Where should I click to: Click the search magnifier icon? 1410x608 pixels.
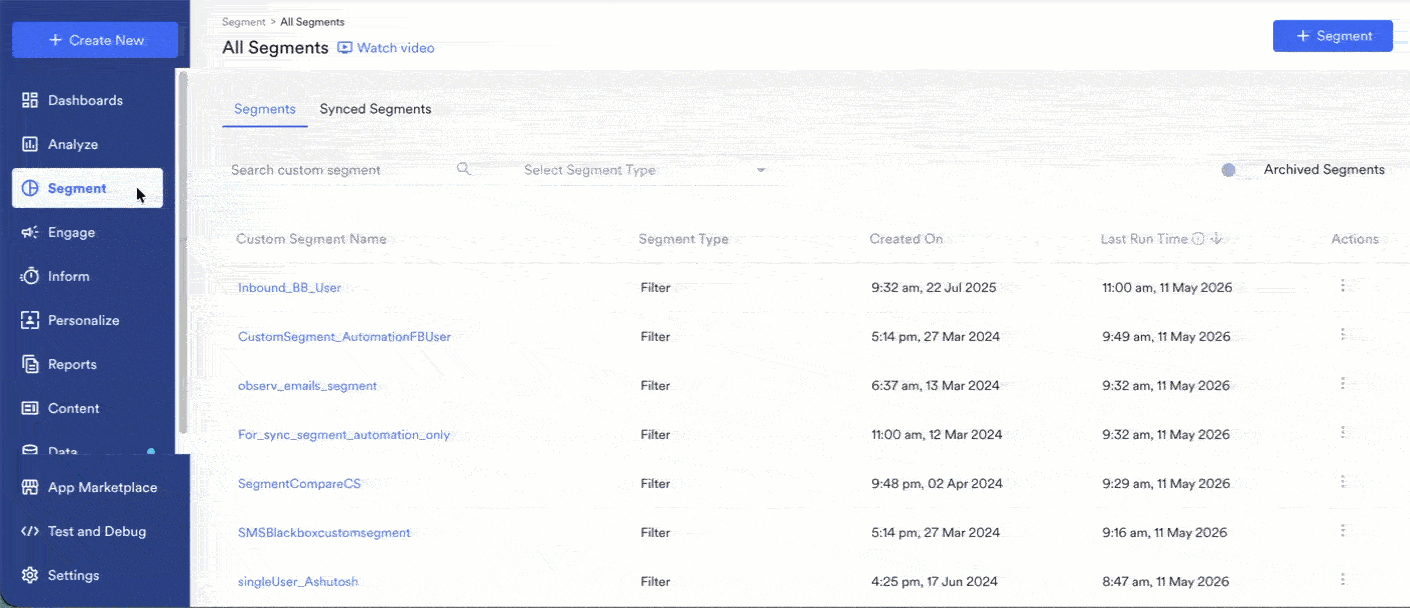(463, 169)
